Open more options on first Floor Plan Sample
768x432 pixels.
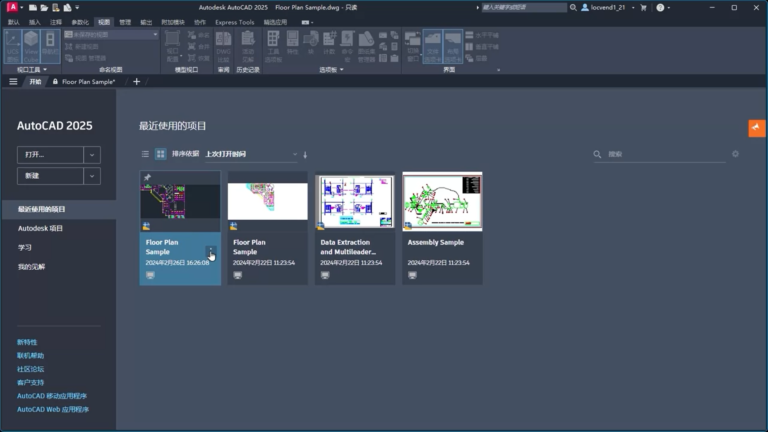tap(211, 251)
